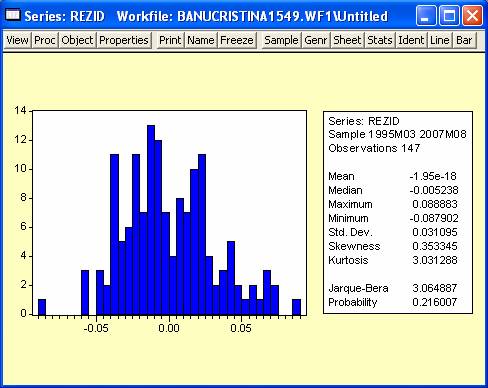Click the x-axis label 0.05

(241, 328)
